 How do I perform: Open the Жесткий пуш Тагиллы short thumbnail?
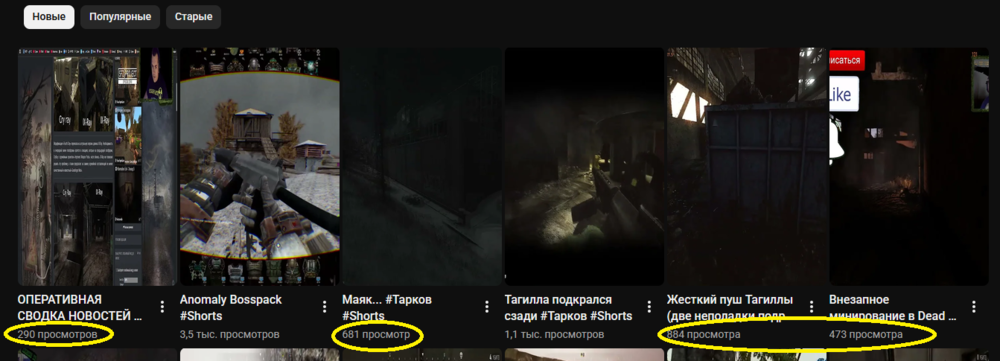[746, 166]
